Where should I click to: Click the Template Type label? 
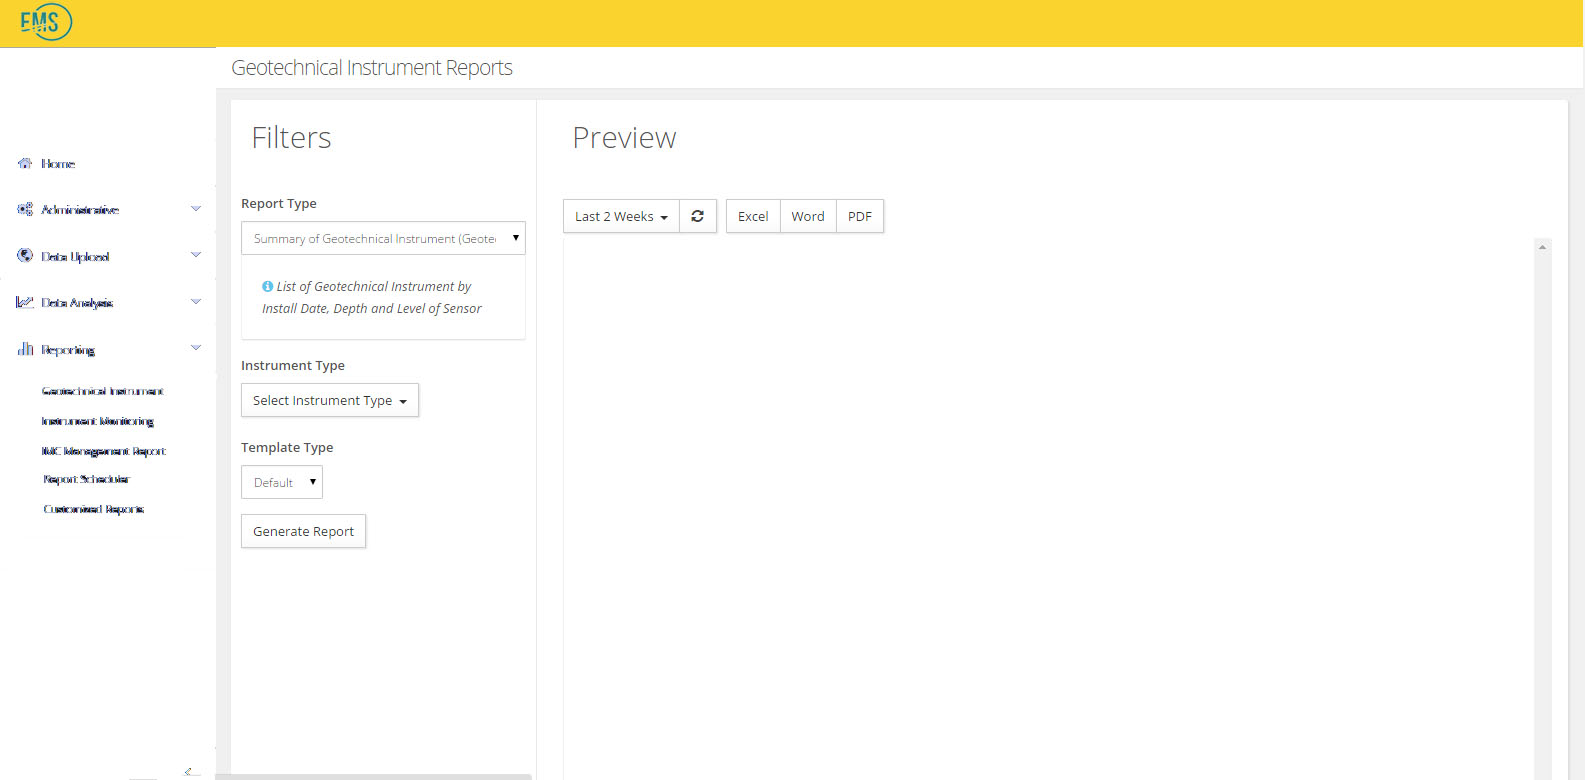[x=287, y=447]
